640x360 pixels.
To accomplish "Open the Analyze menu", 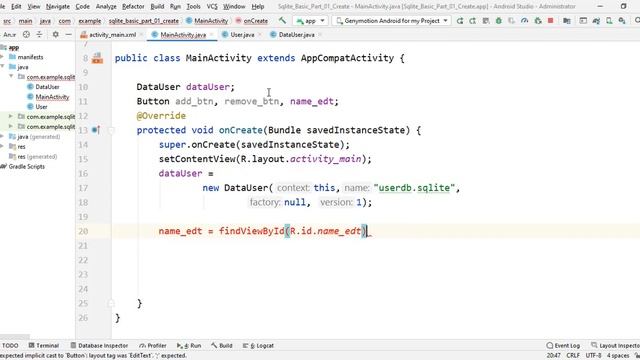I will click(x=106, y=7).
